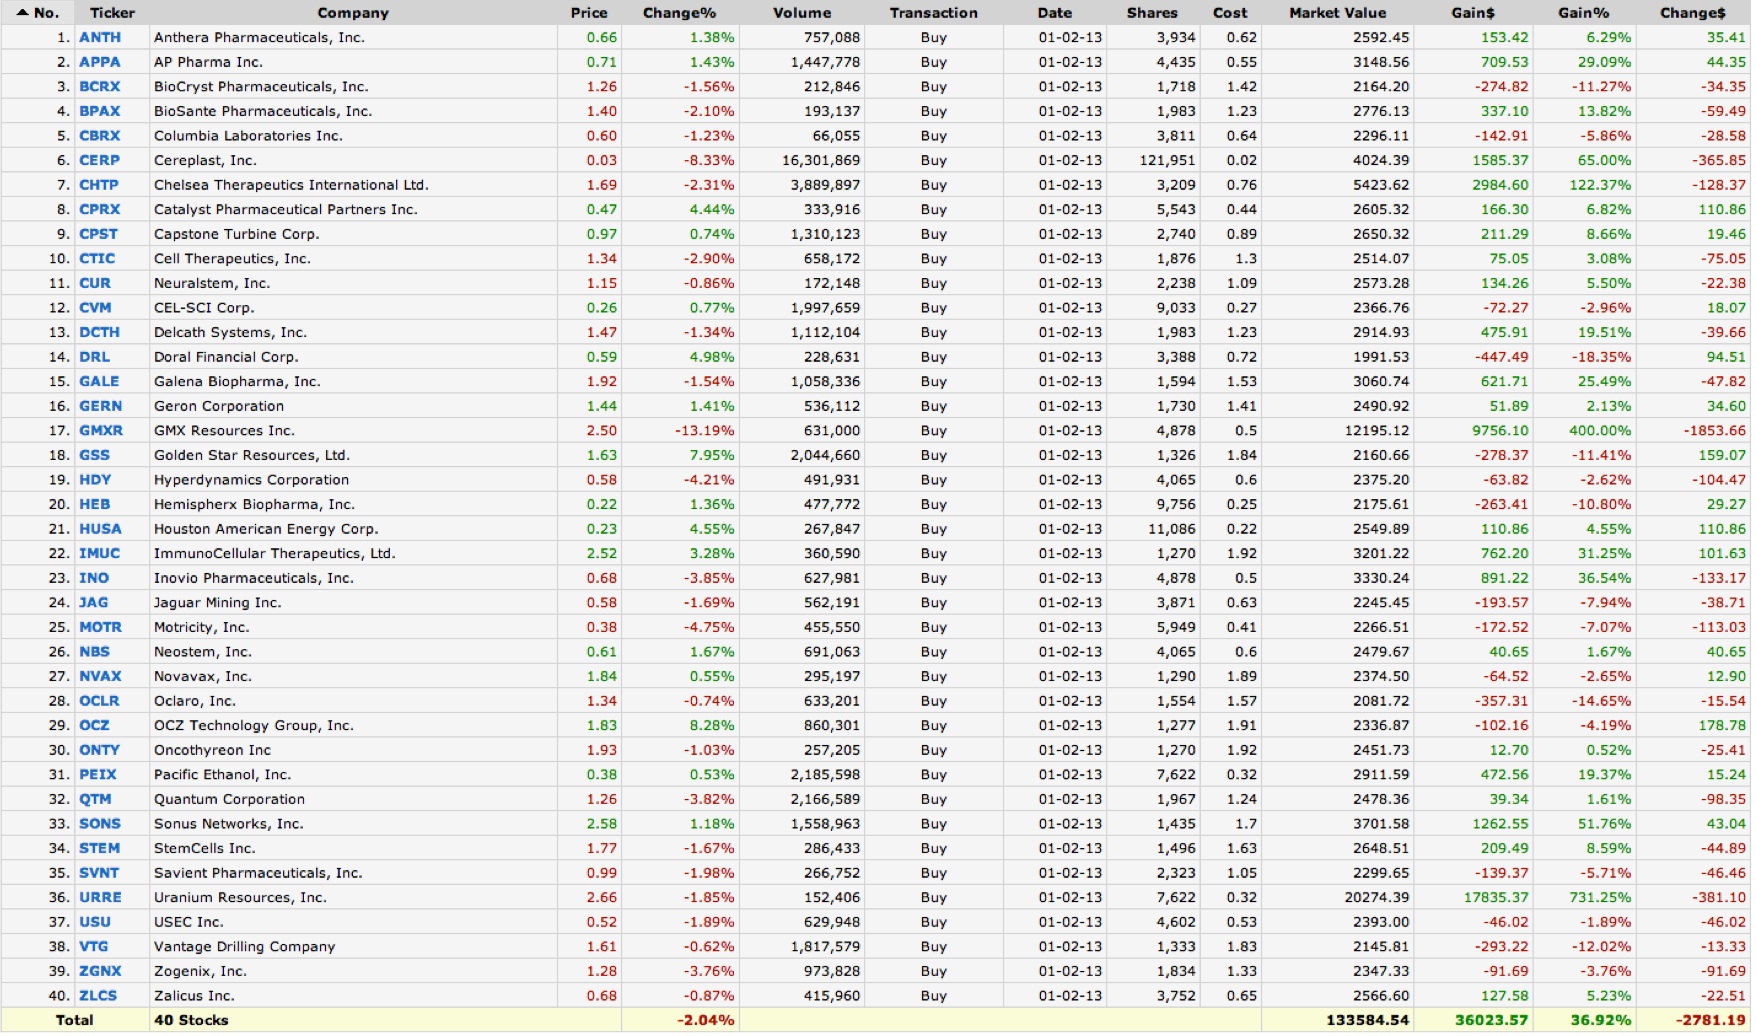Open the VTG ticker link
Viewport: 1756px width, 1036px height.
tap(94, 947)
